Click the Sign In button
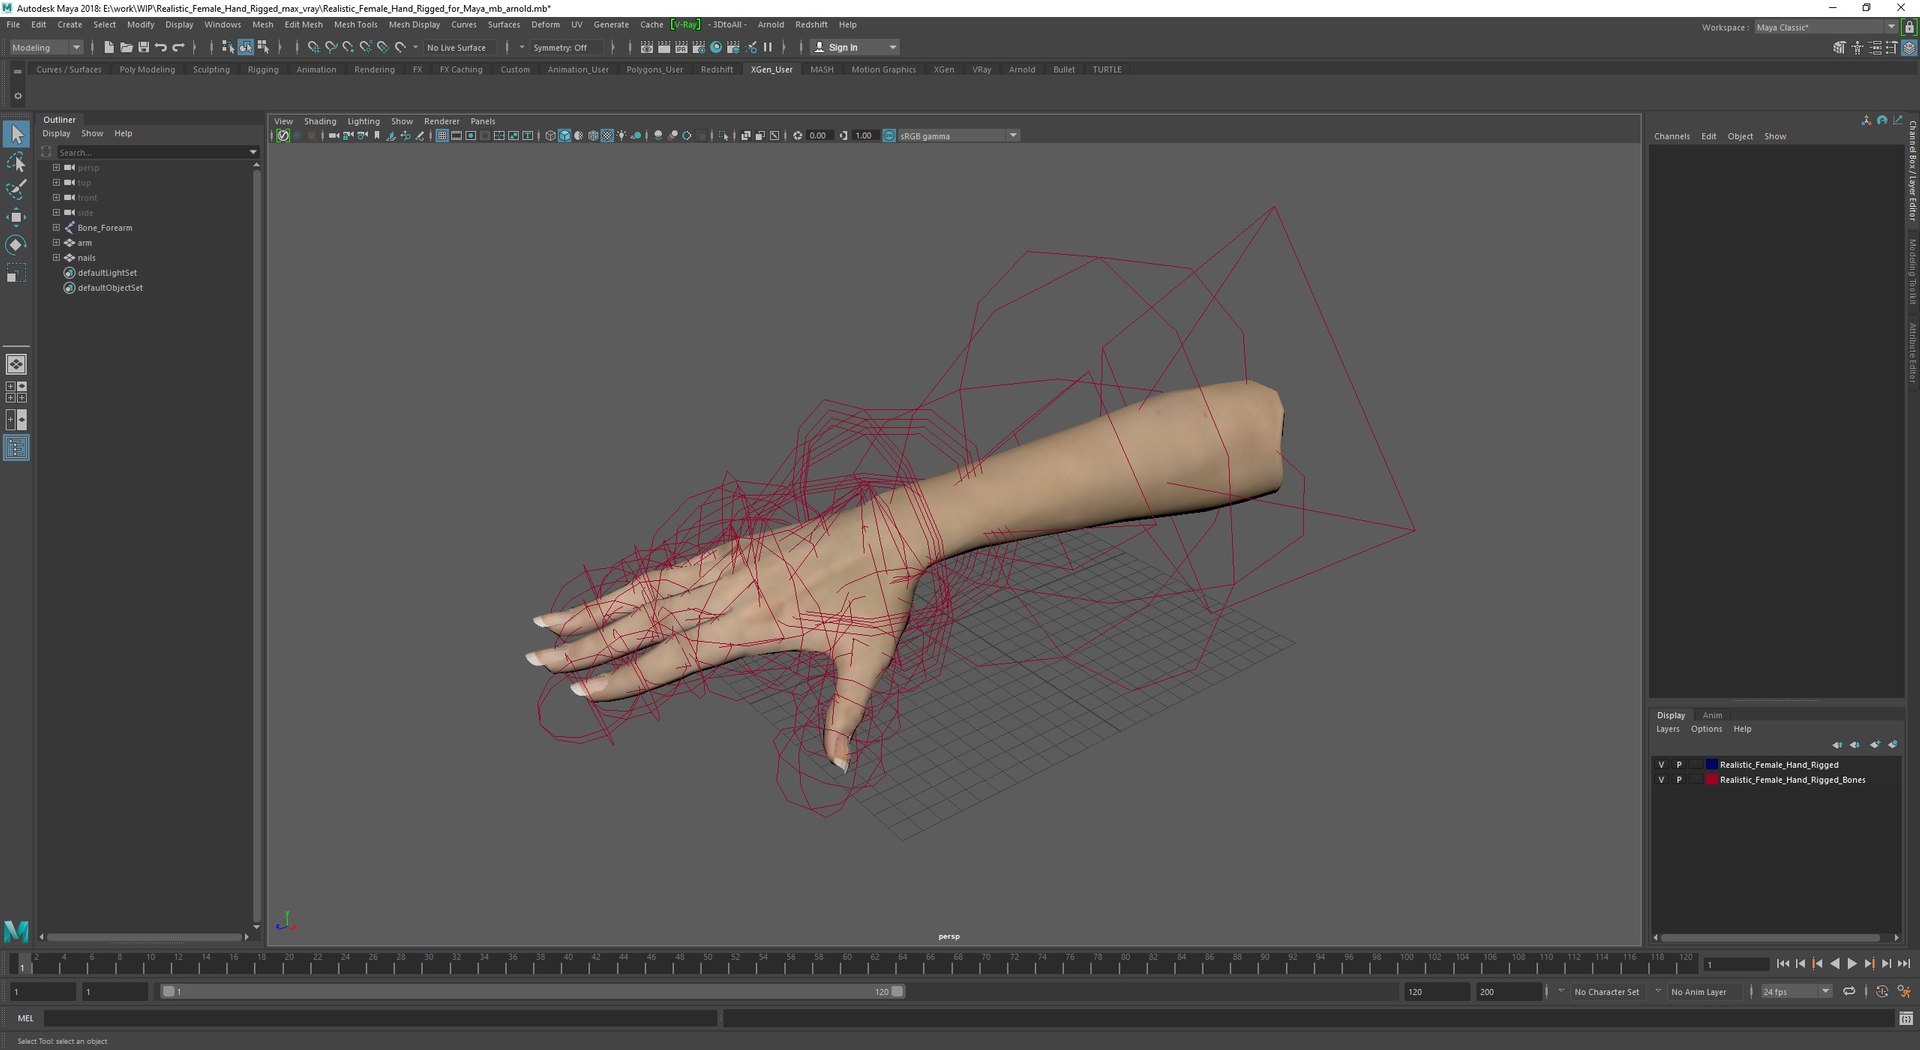This screenshot has height=1050, width=1920. pyautogui.click(x=854, y=47)
